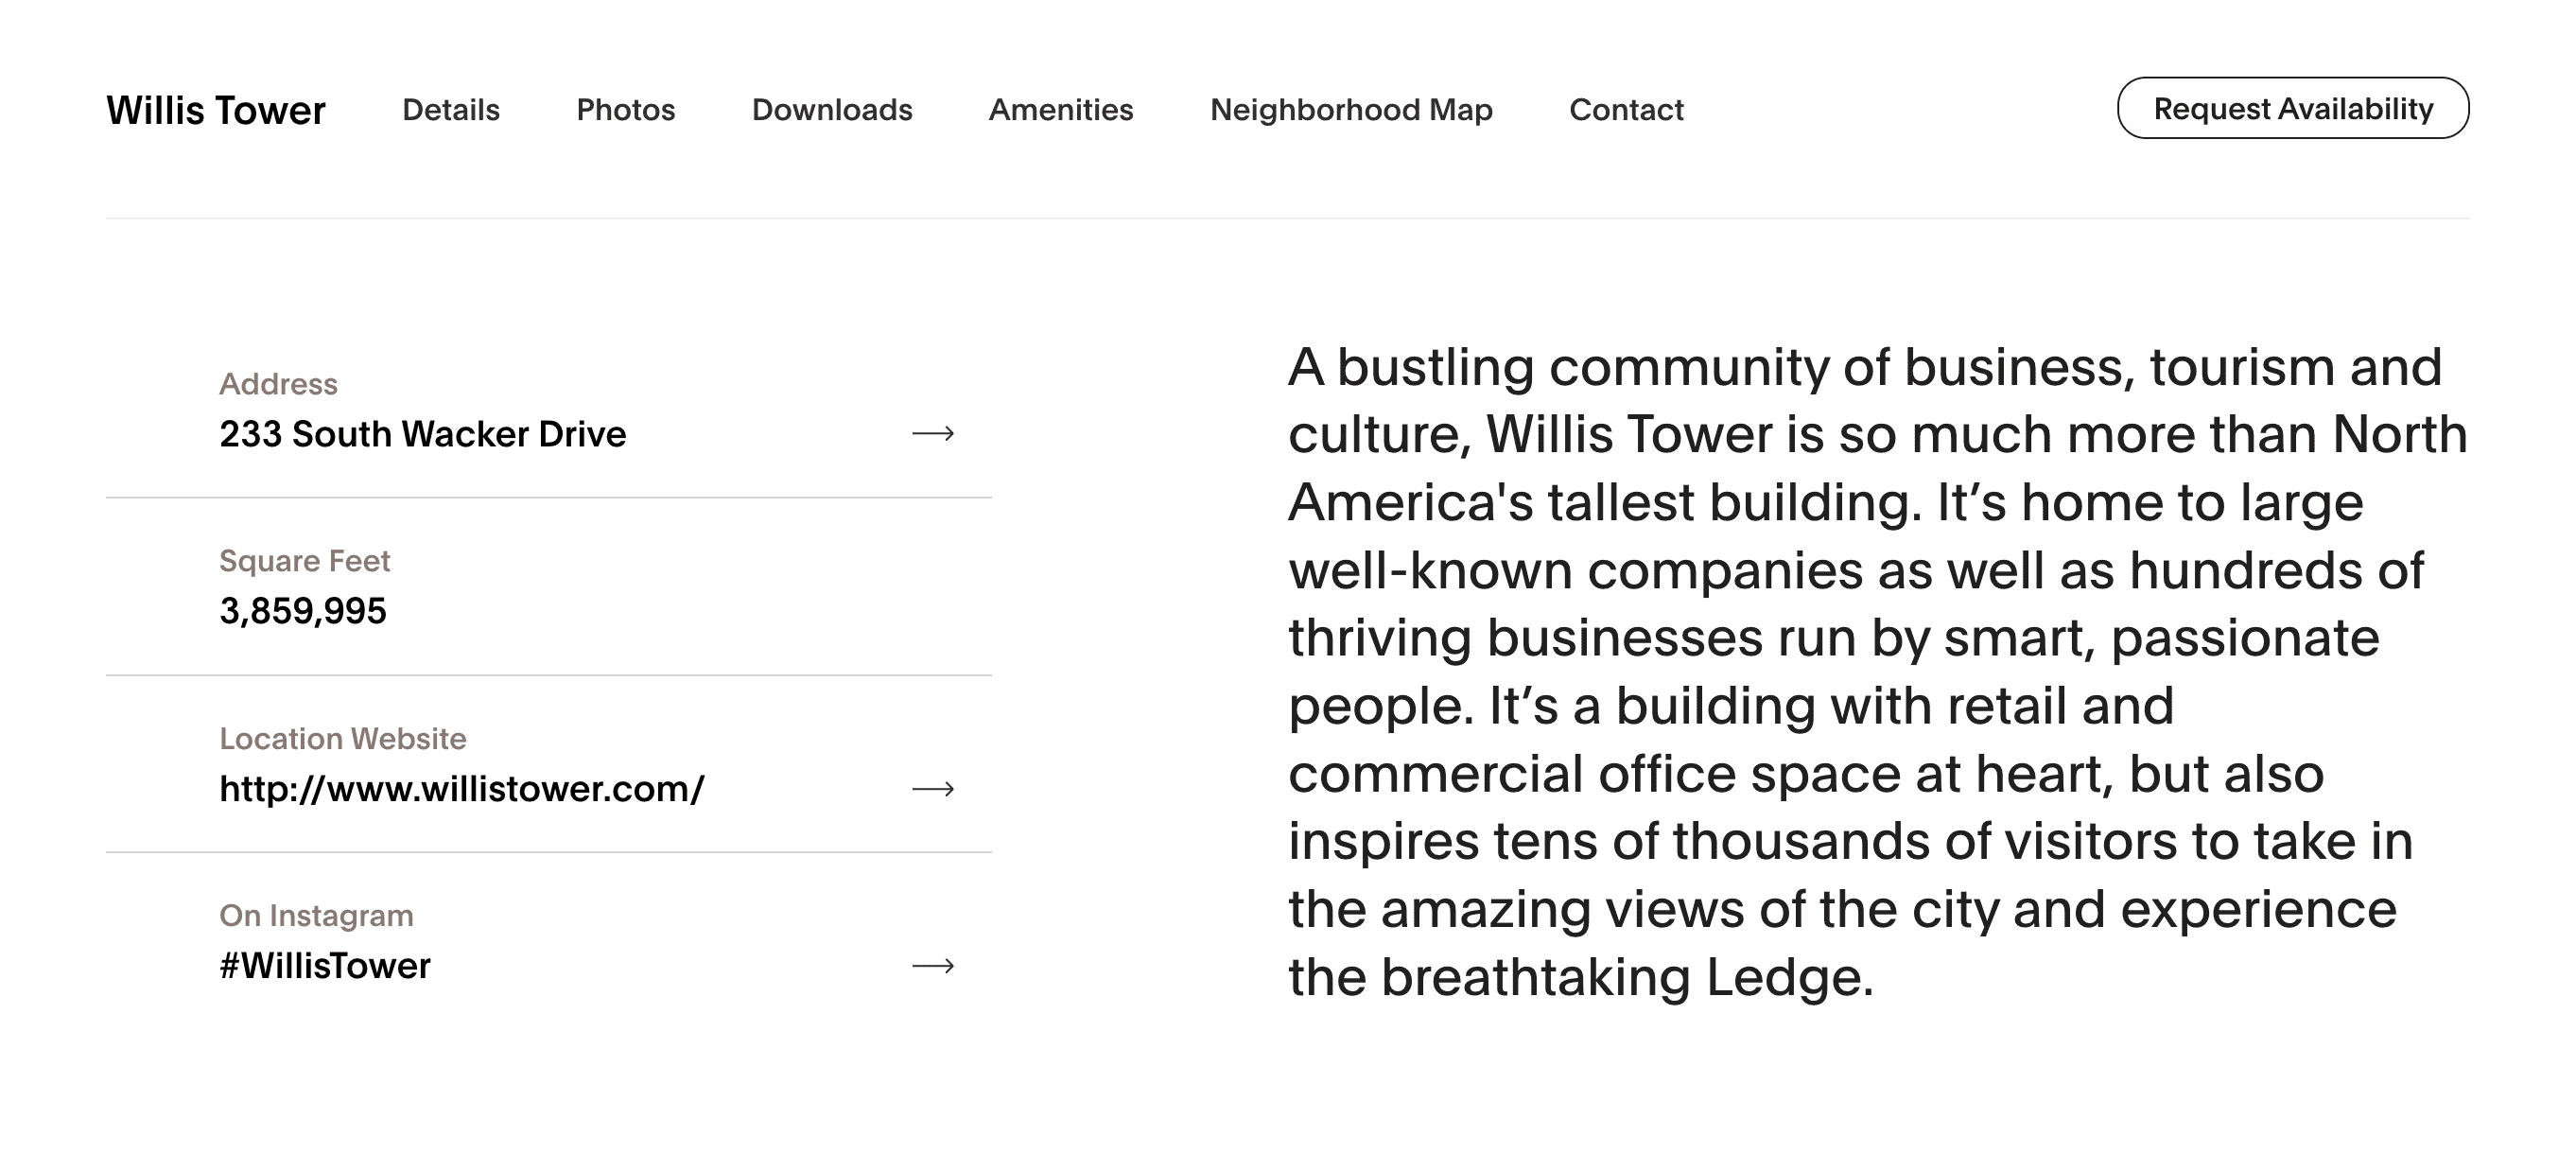This screenshot has height=1171, width=2576.
Task: Click the arrow icon beside the address
Action: [x=933, y=433]
